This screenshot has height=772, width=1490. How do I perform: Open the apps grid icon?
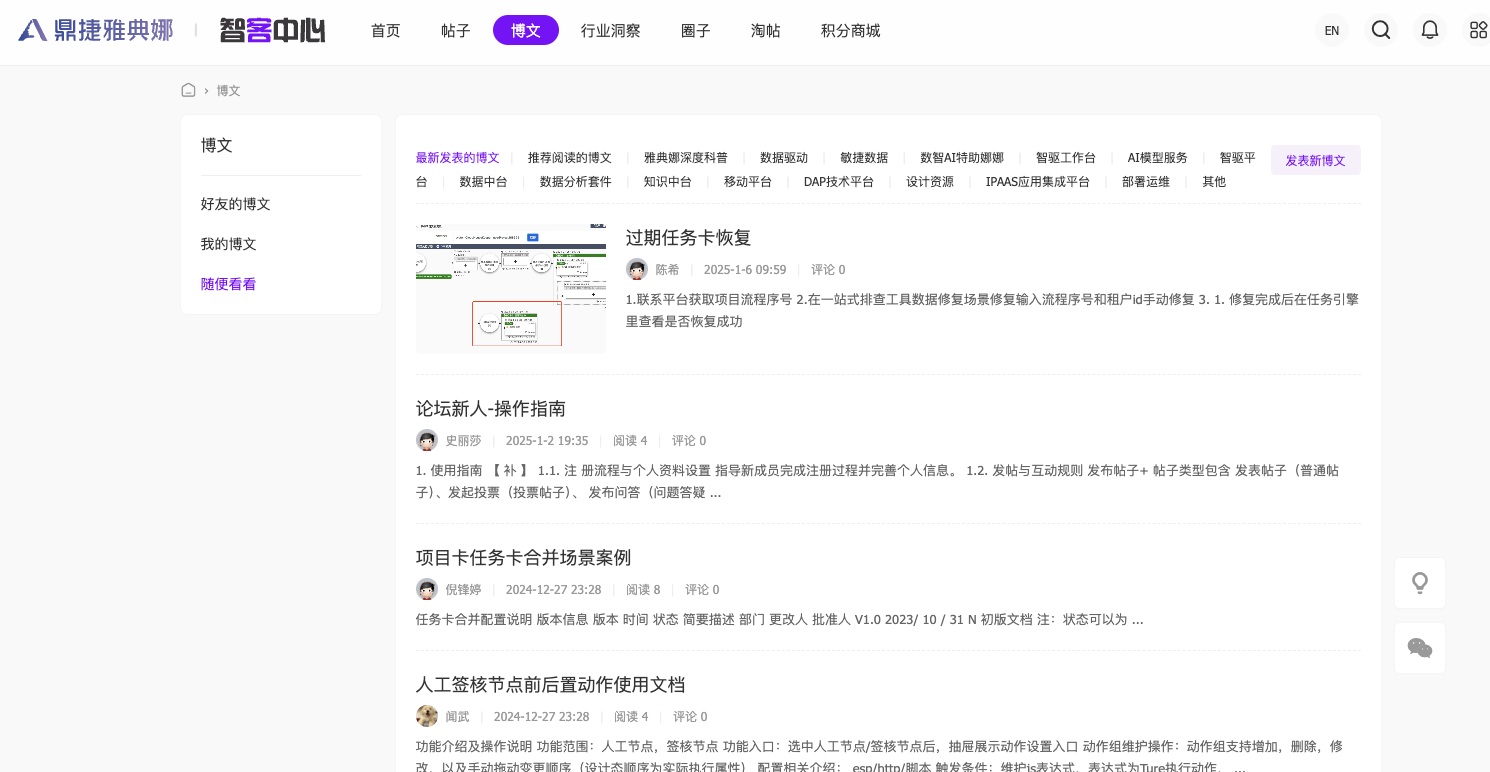pyautogui.click(x=1478, y=30)
